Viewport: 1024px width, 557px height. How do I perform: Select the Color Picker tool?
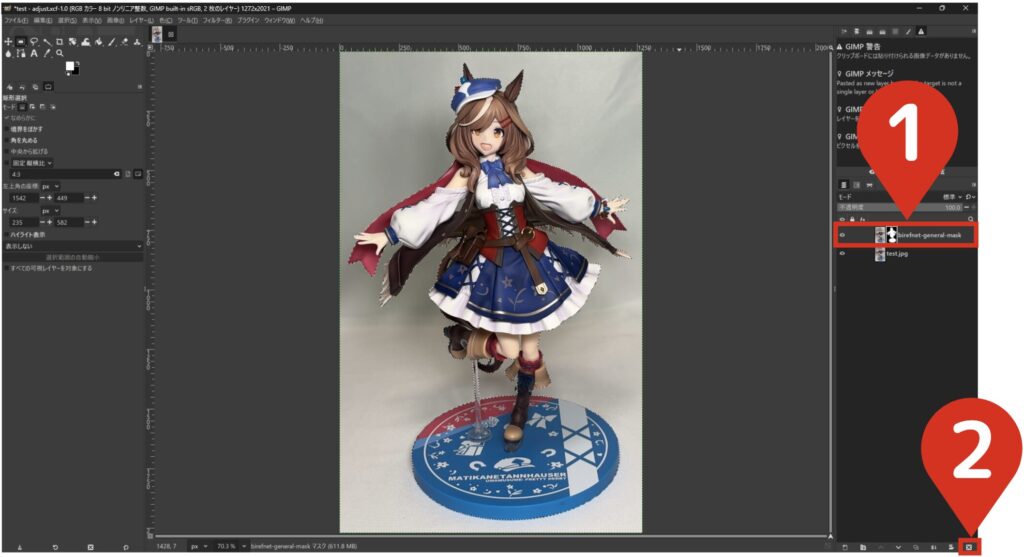point(46,53)
